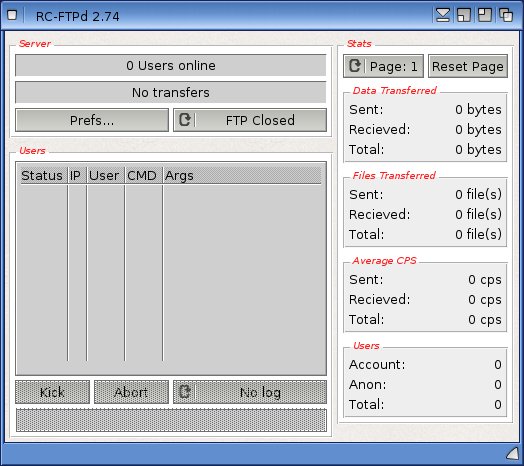The image size is (524, 466).
Task: Click the window depth gadget
Action: pos(506,15)
